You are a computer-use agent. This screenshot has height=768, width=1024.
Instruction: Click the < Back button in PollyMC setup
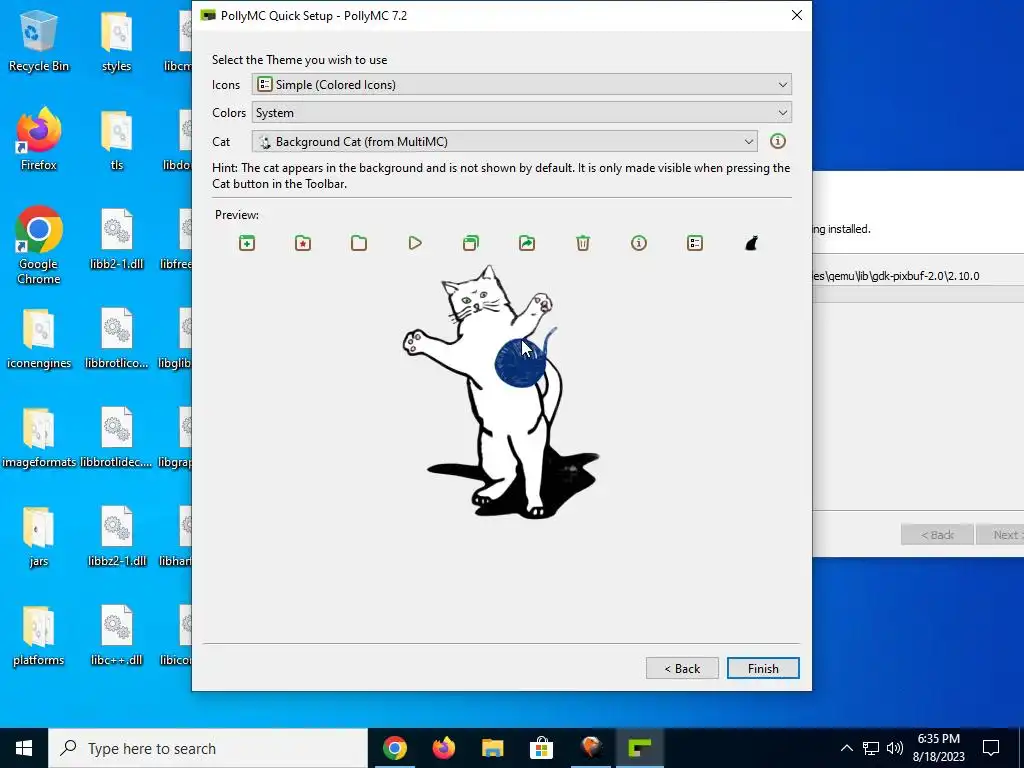pyautogui.click(x=682, y=668)
